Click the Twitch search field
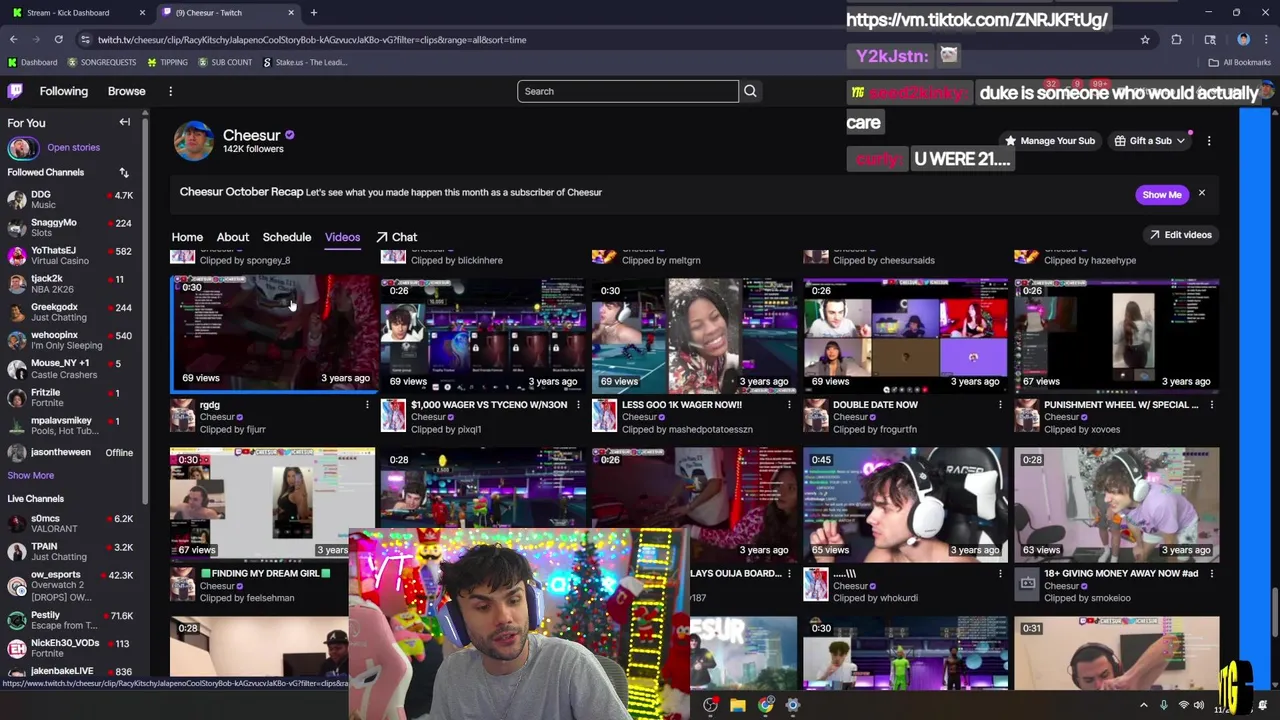The width and height of the screenshot is (1280, 720). click(628, 91)
